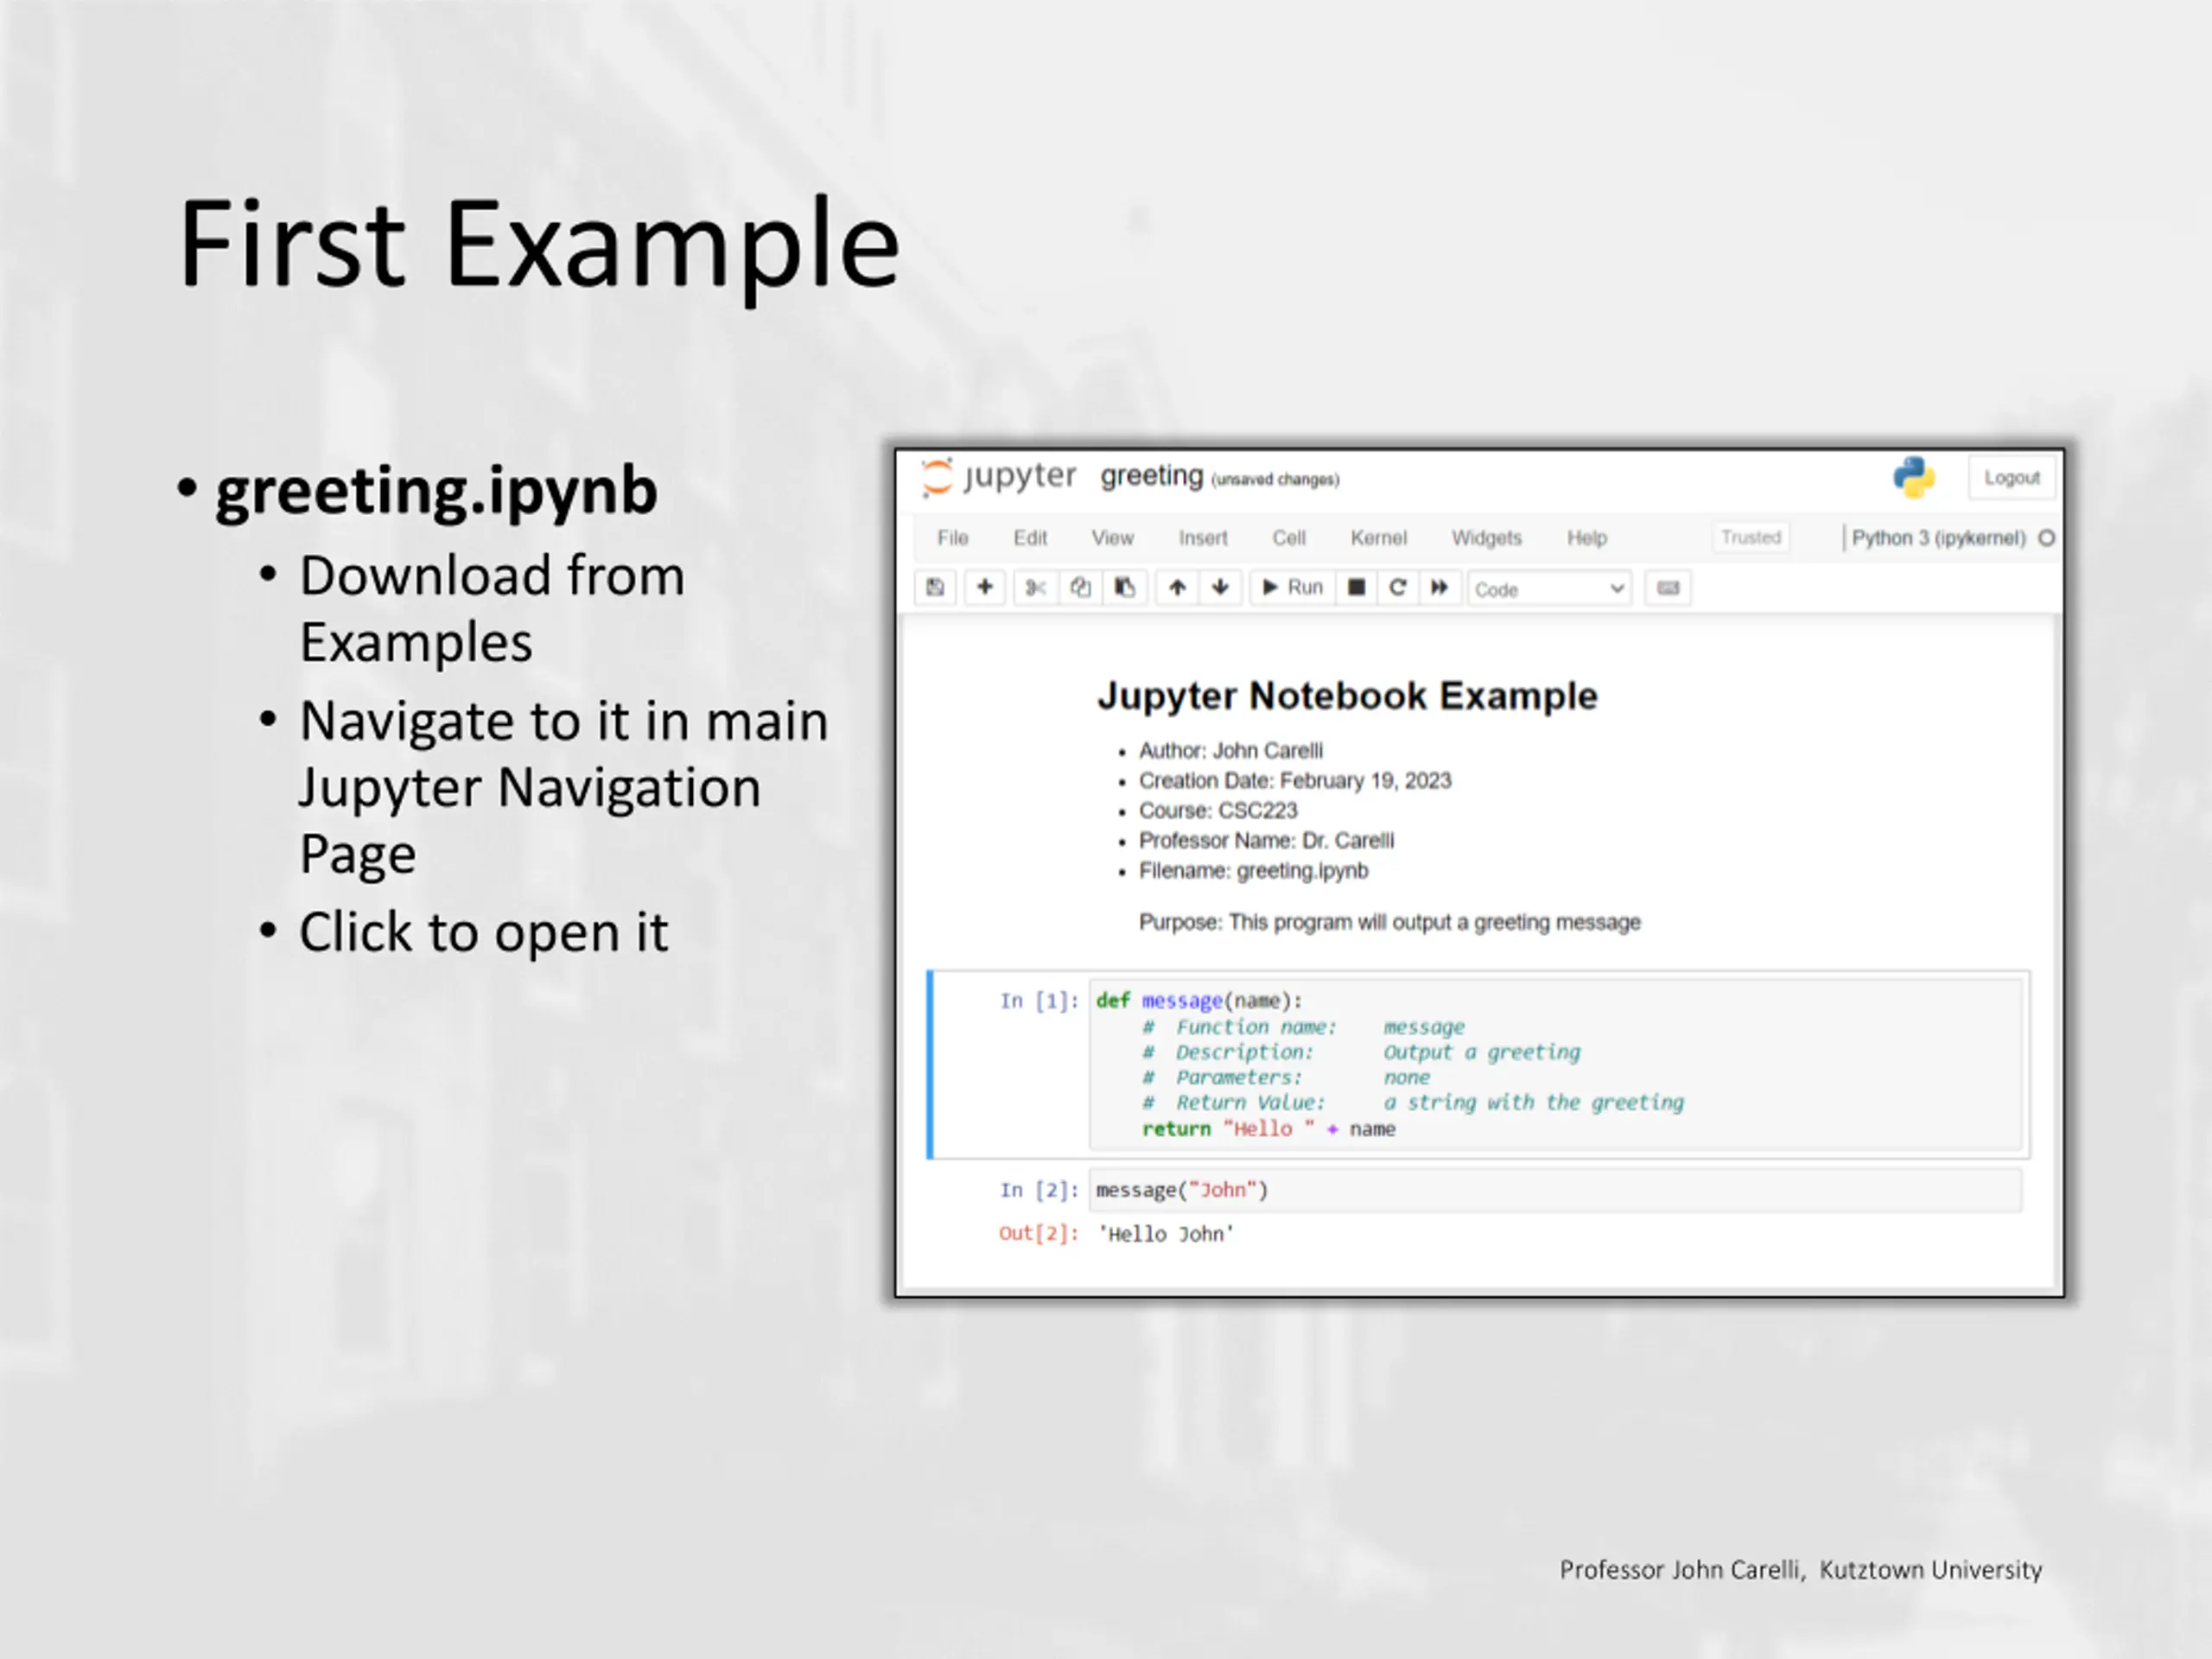Expand the Code cell type dropdown
The image size is (2212, 1659).
[1549, 589]
